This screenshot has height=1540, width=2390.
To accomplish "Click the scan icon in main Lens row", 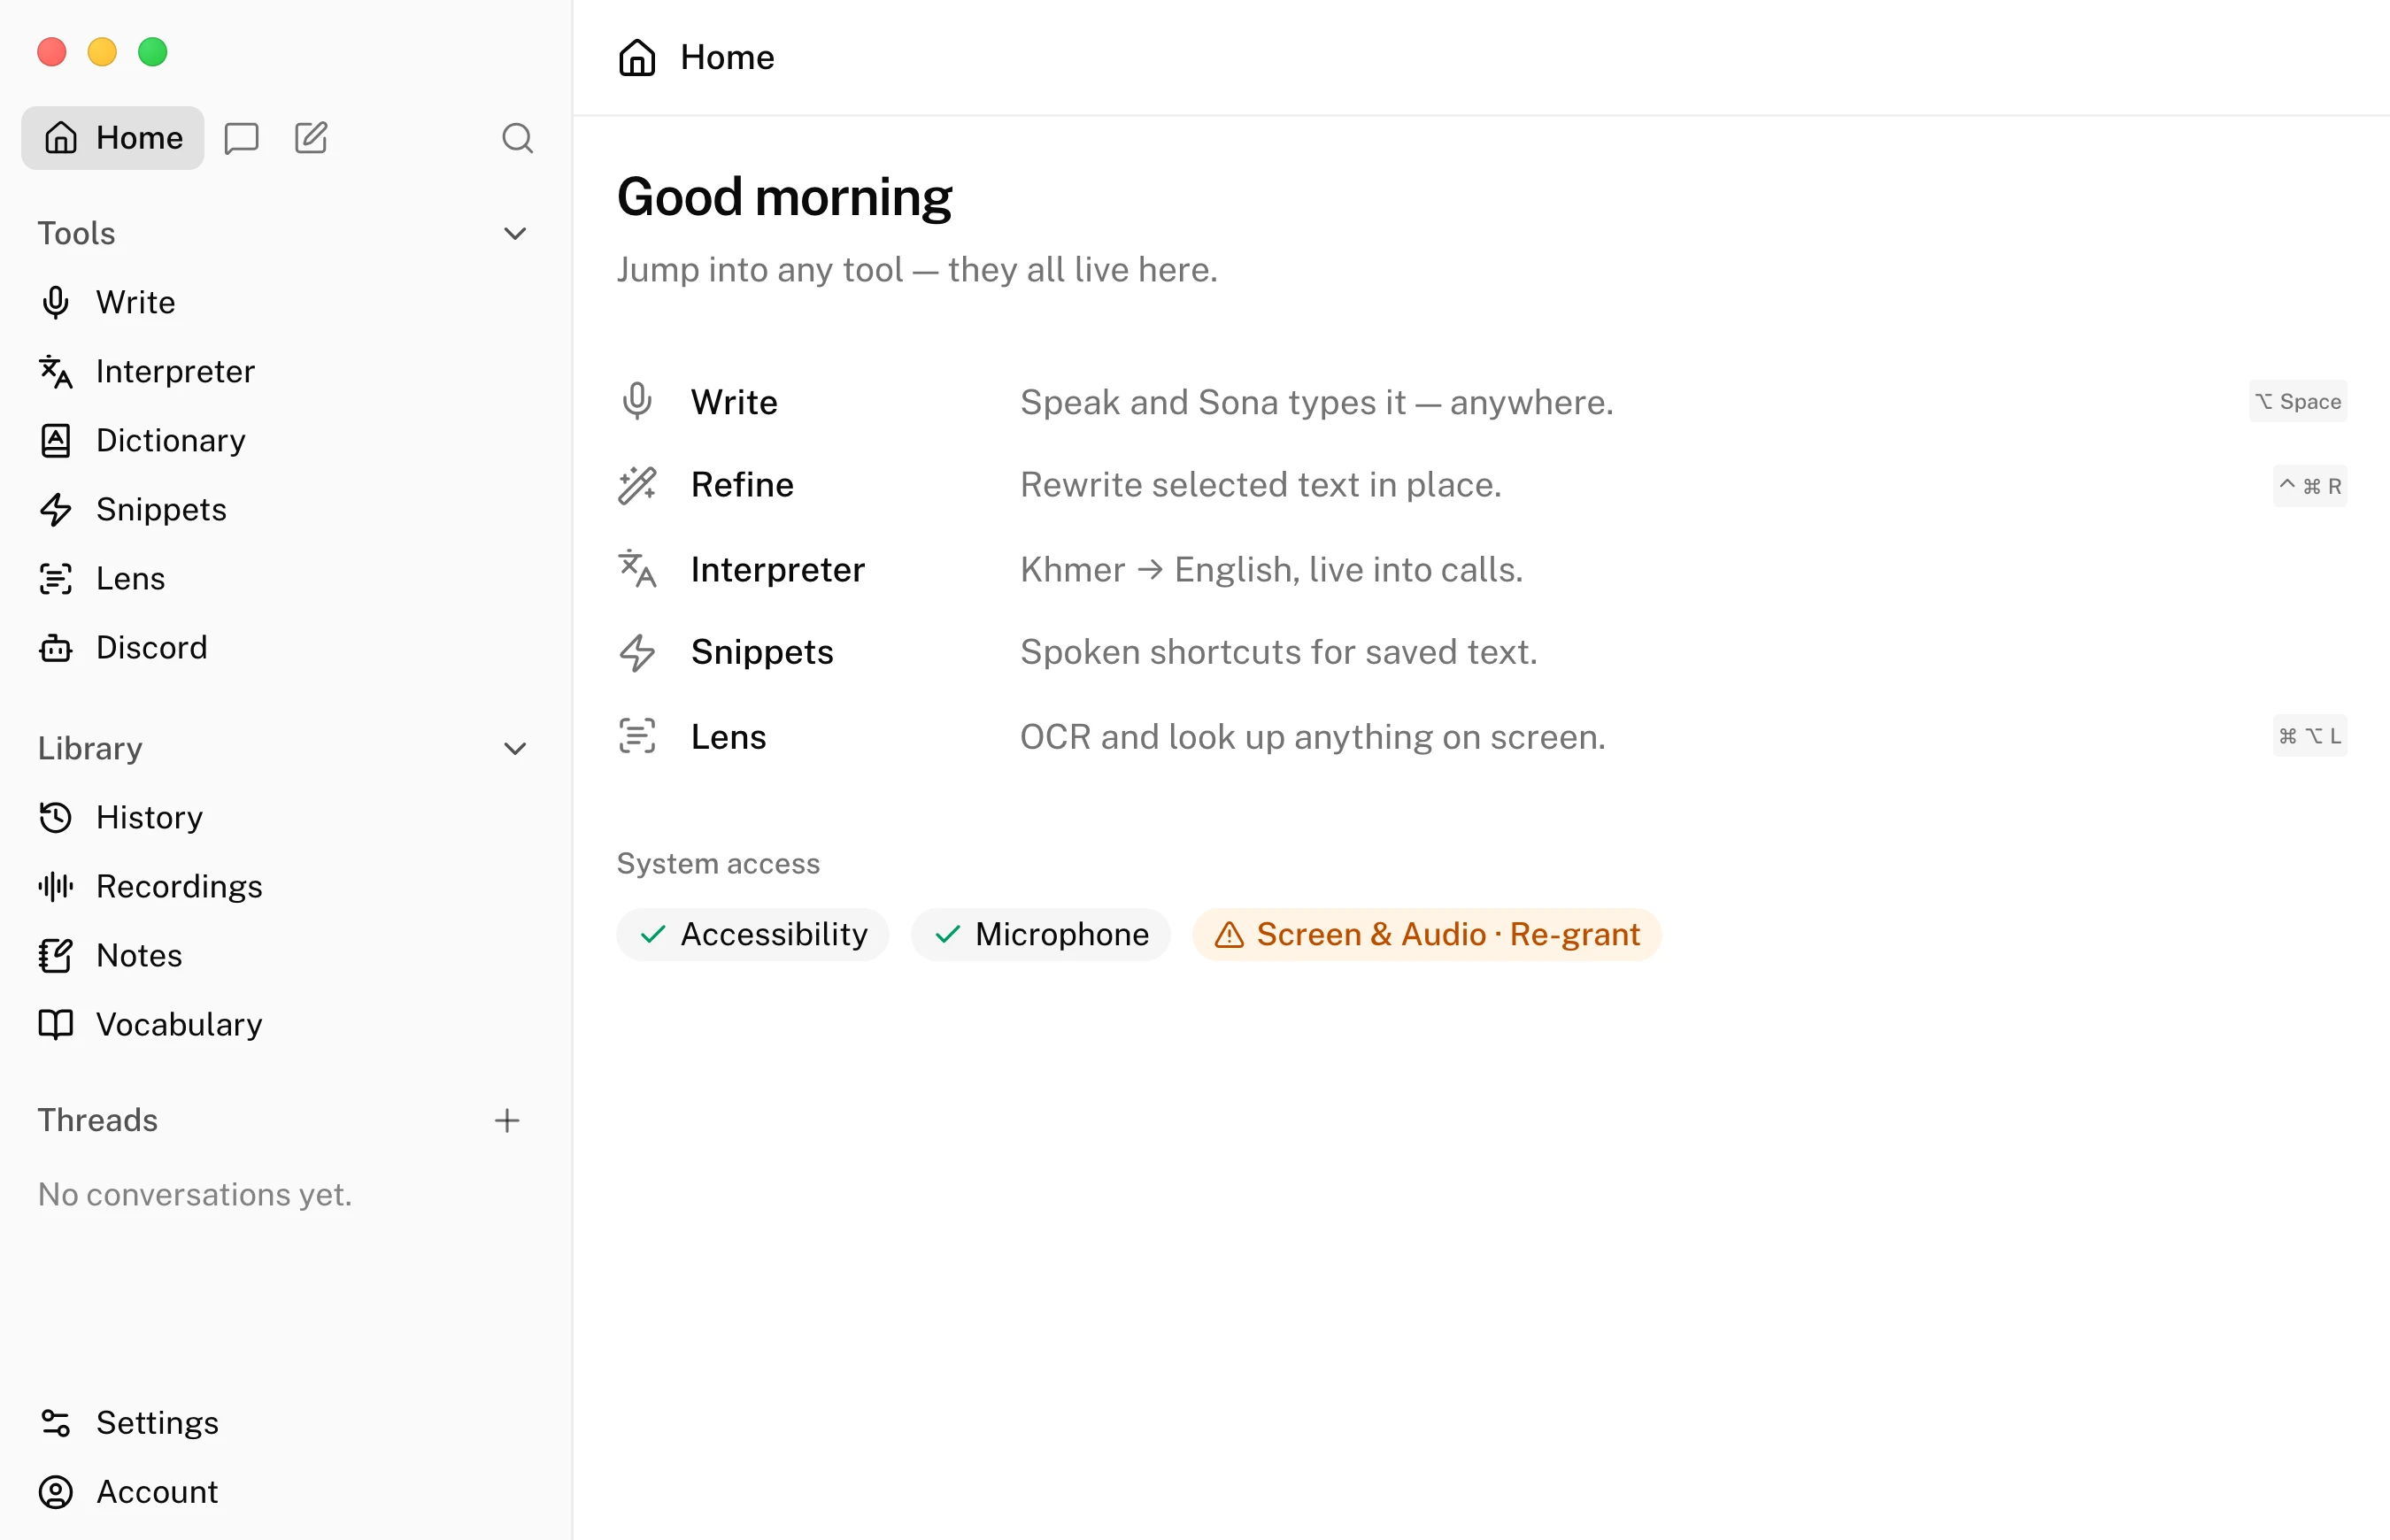I will pyautogui.click(x=637, y=736).
